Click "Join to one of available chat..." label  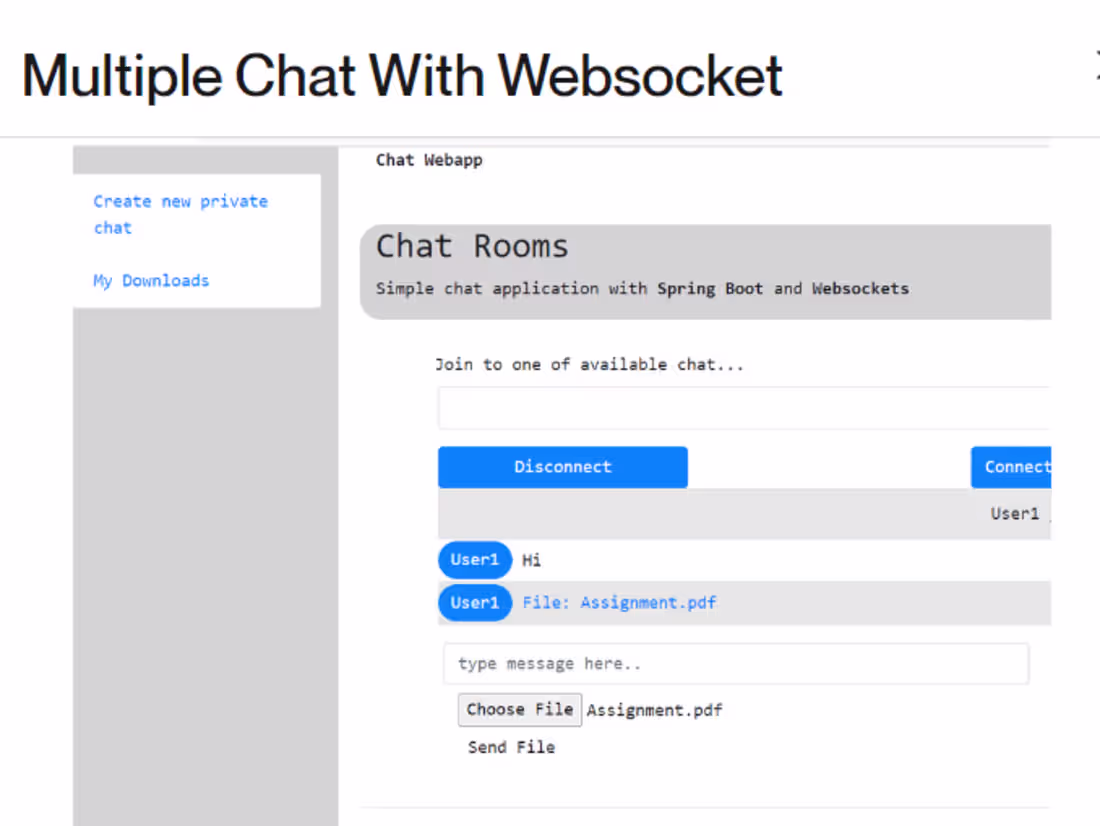tap(590, 364)
